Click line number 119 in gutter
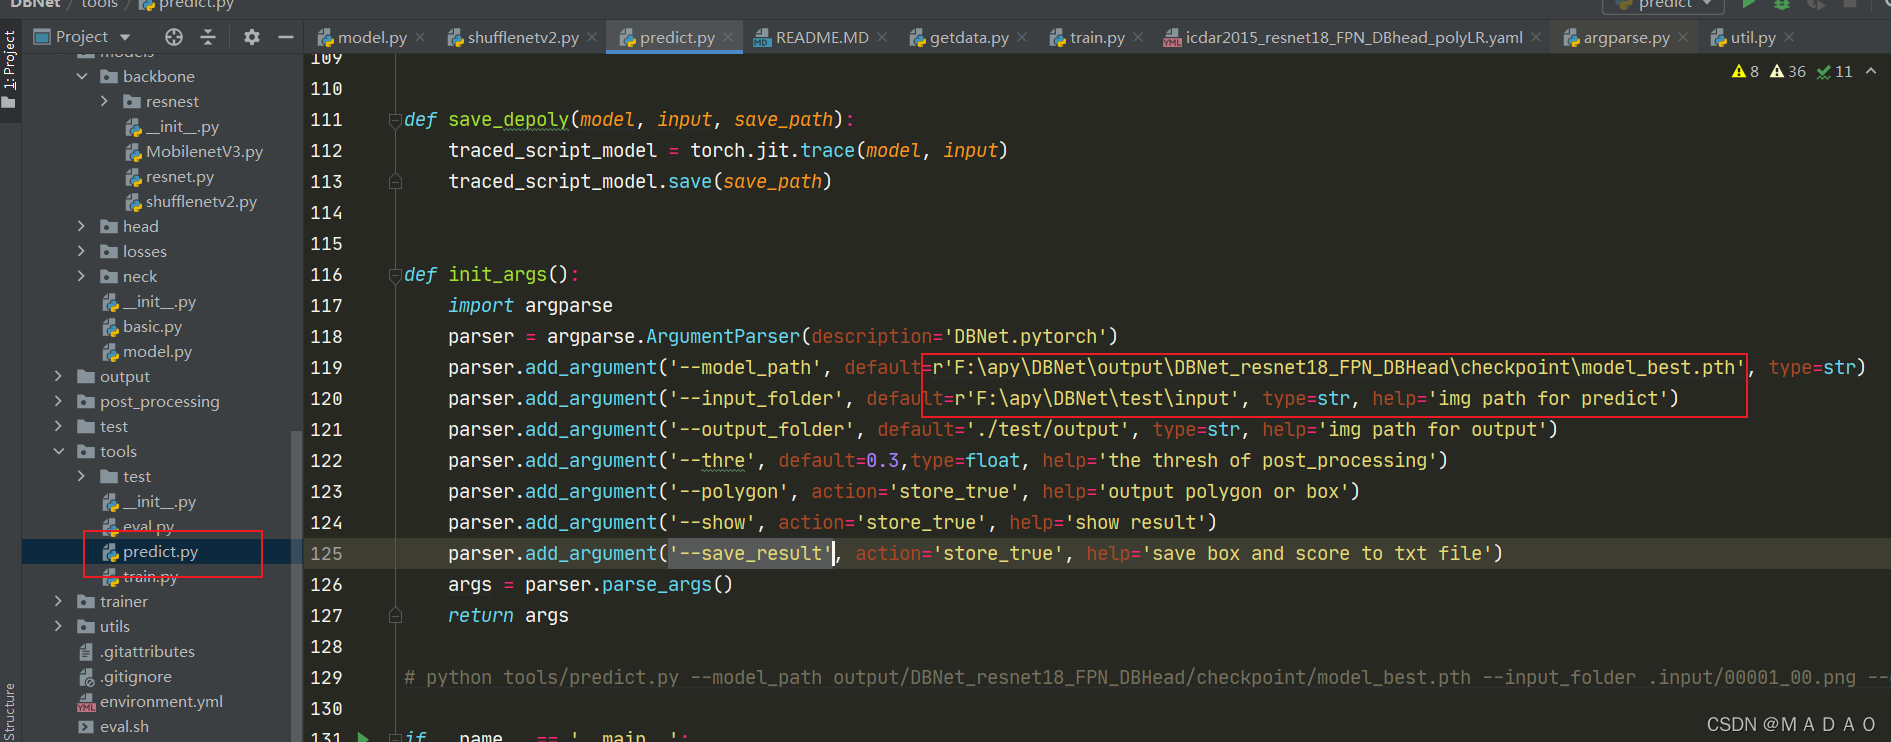 pyautogui.click(x=326, y=368)
